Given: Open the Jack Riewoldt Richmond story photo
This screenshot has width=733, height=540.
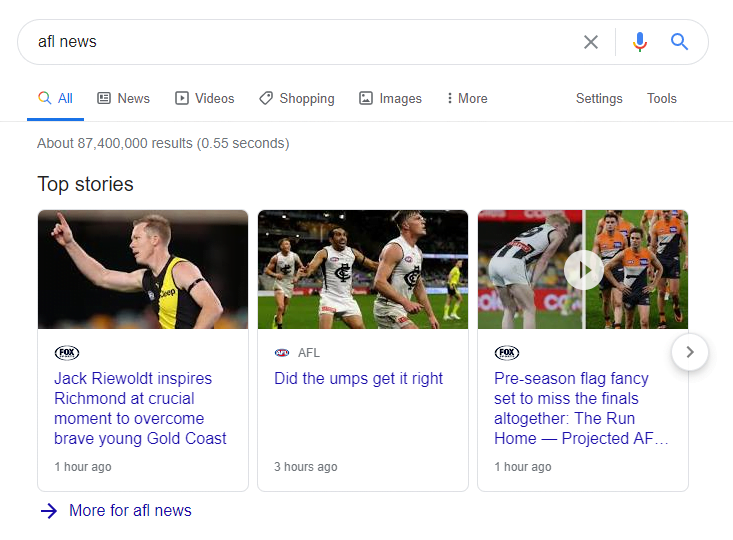Looking at the screenshot, I should pos(143,269).
